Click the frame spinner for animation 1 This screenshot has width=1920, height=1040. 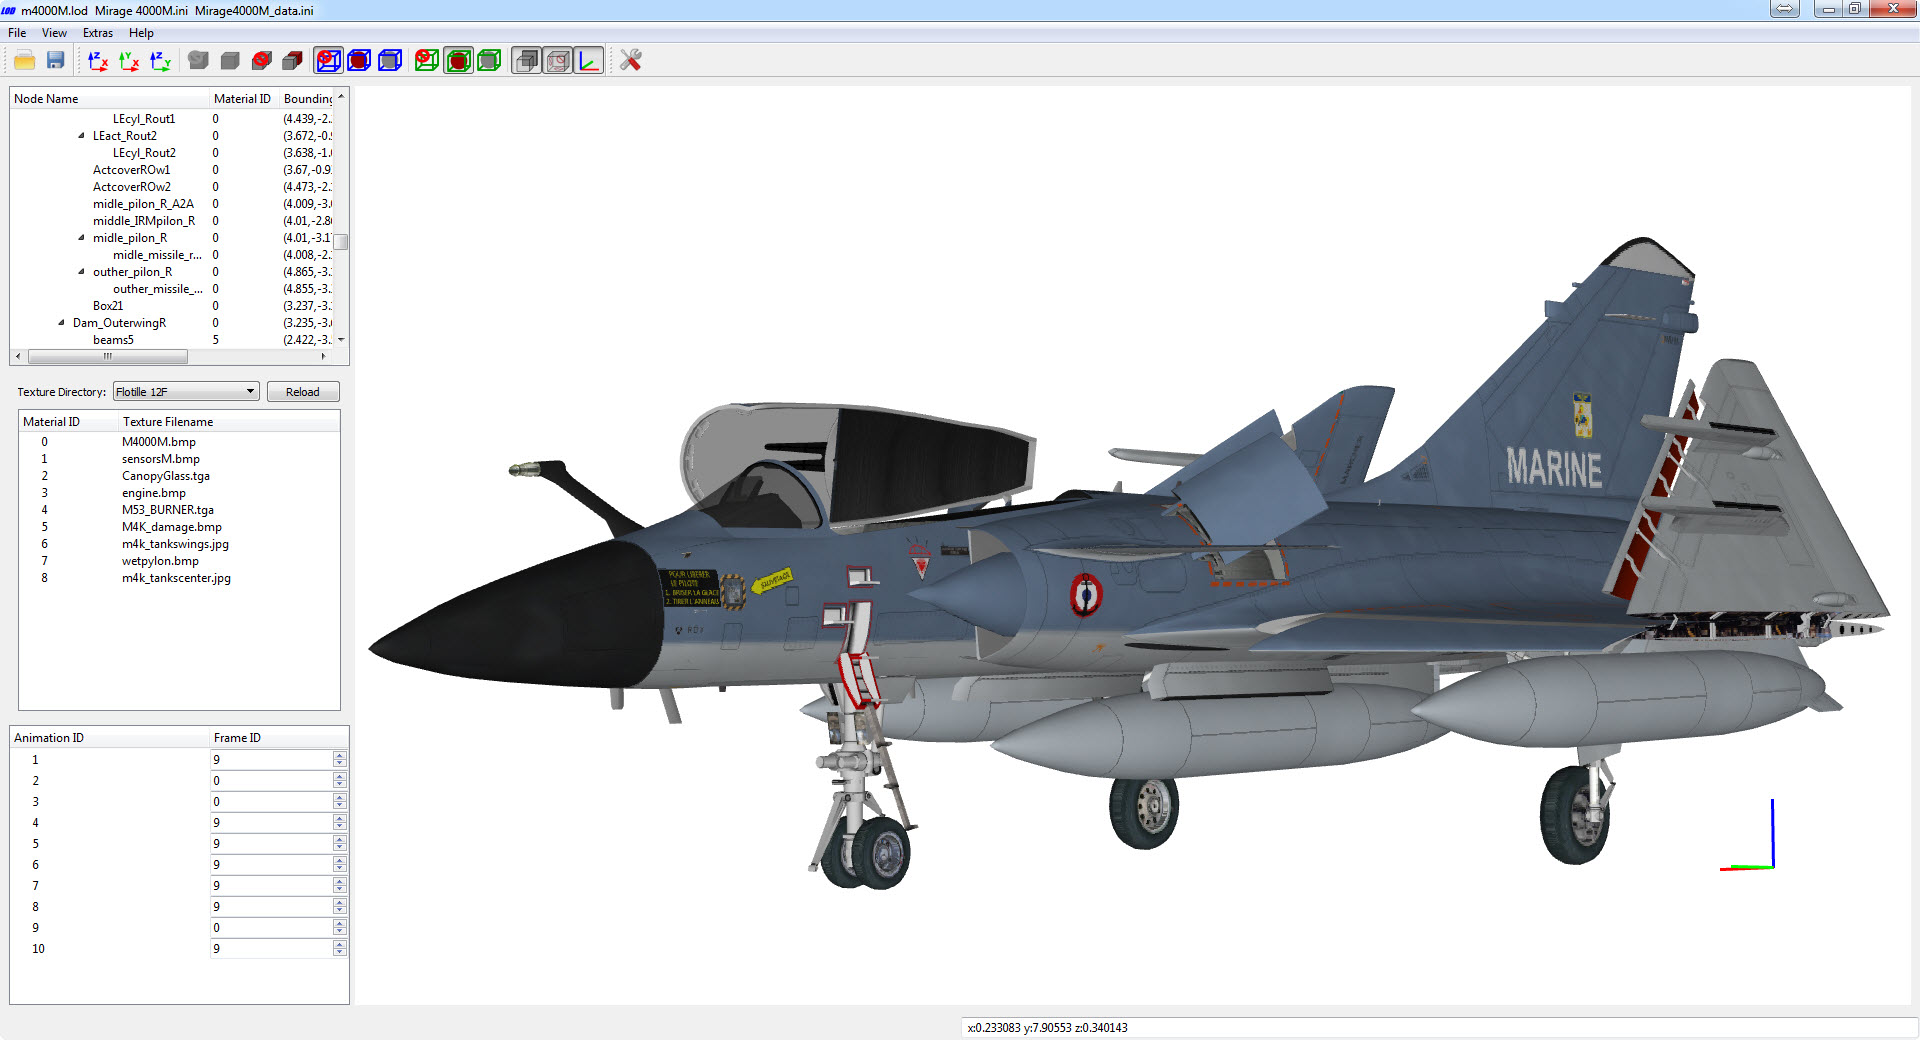click(340, 760)
